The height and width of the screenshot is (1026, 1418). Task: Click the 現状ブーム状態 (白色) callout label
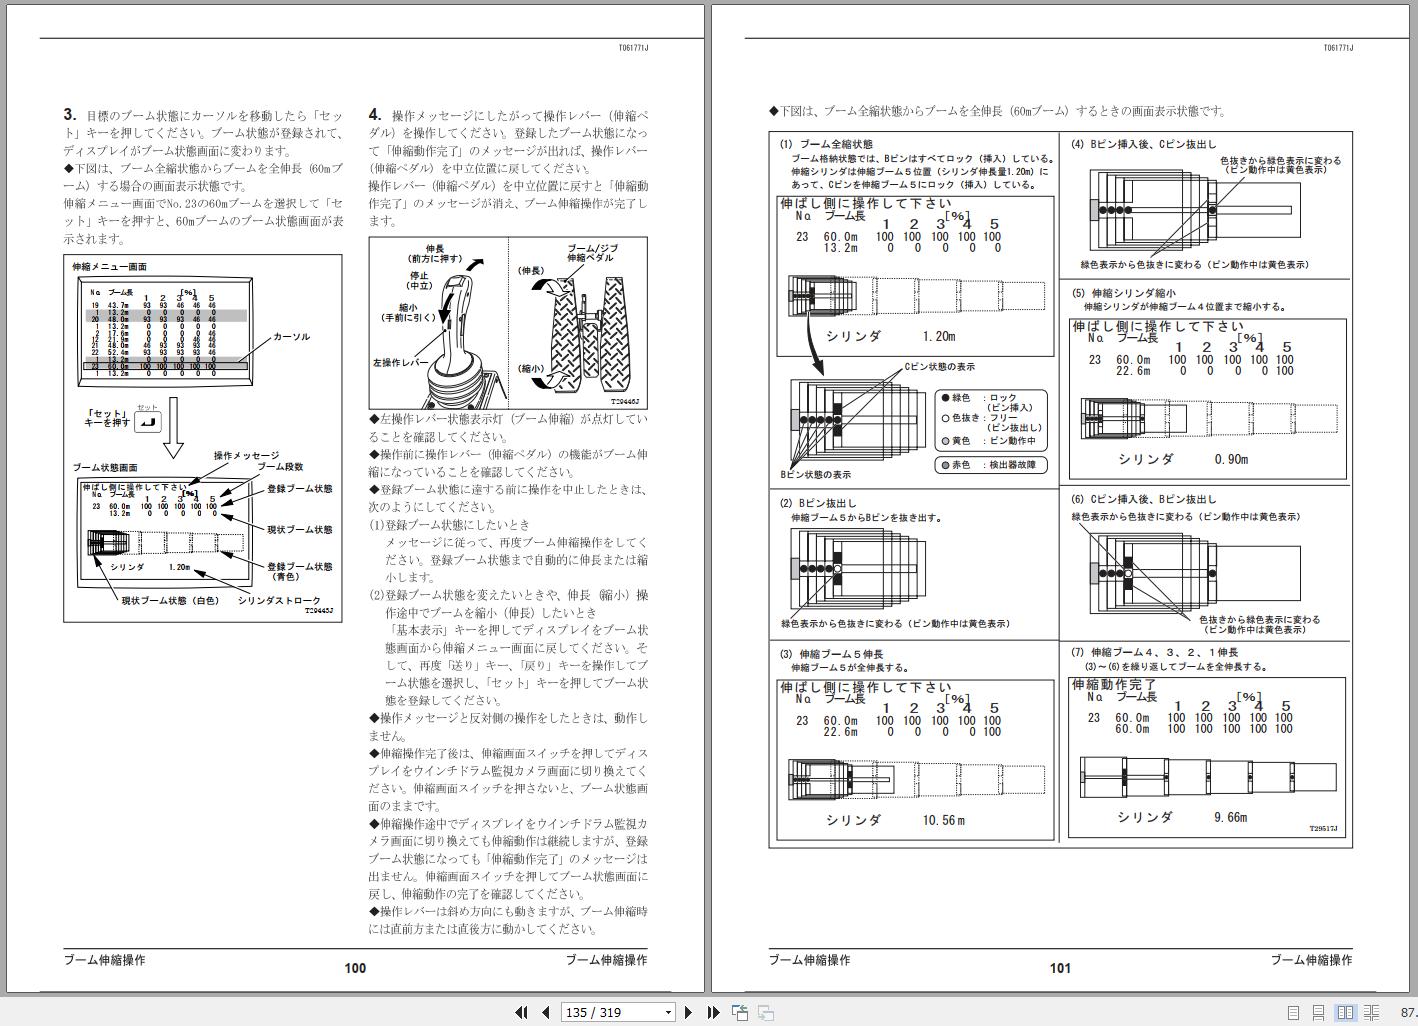(x=170, y=601)
